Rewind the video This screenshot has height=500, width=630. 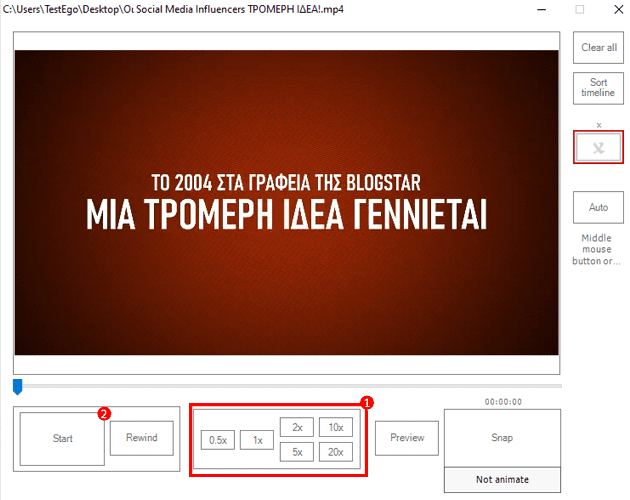pyautogui.click(x=142, y=438)
